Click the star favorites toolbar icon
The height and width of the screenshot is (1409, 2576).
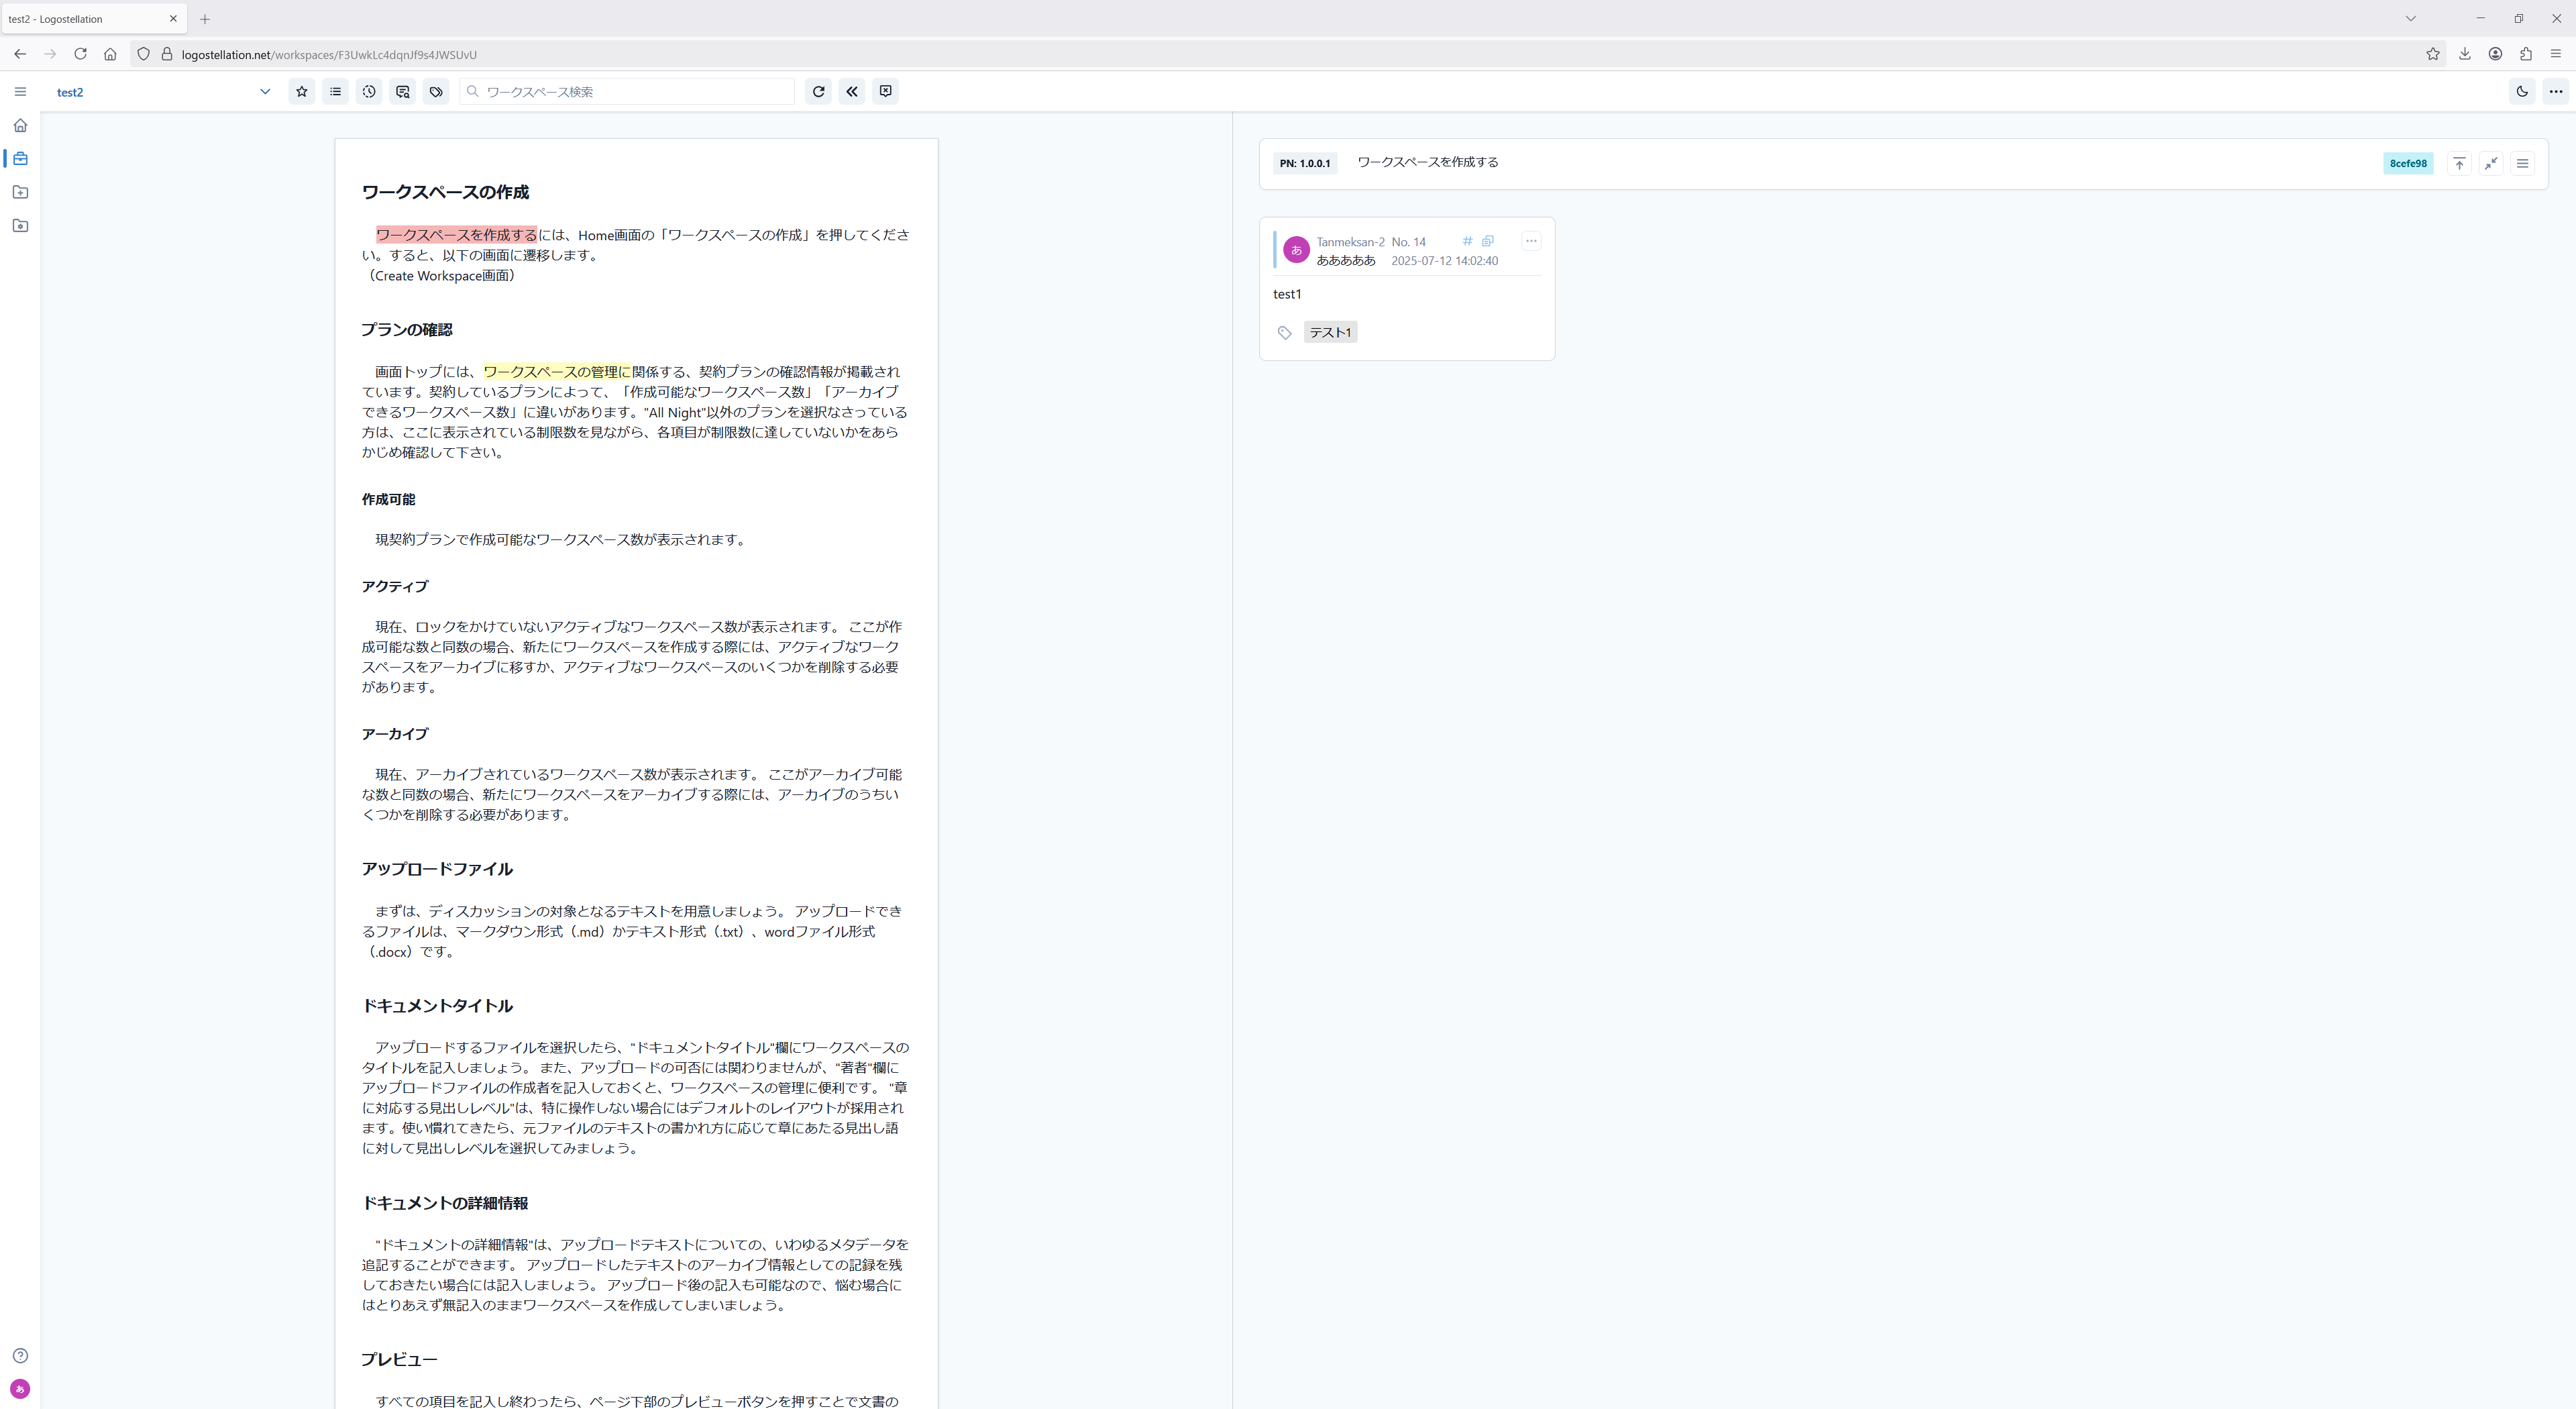(301, 91)
